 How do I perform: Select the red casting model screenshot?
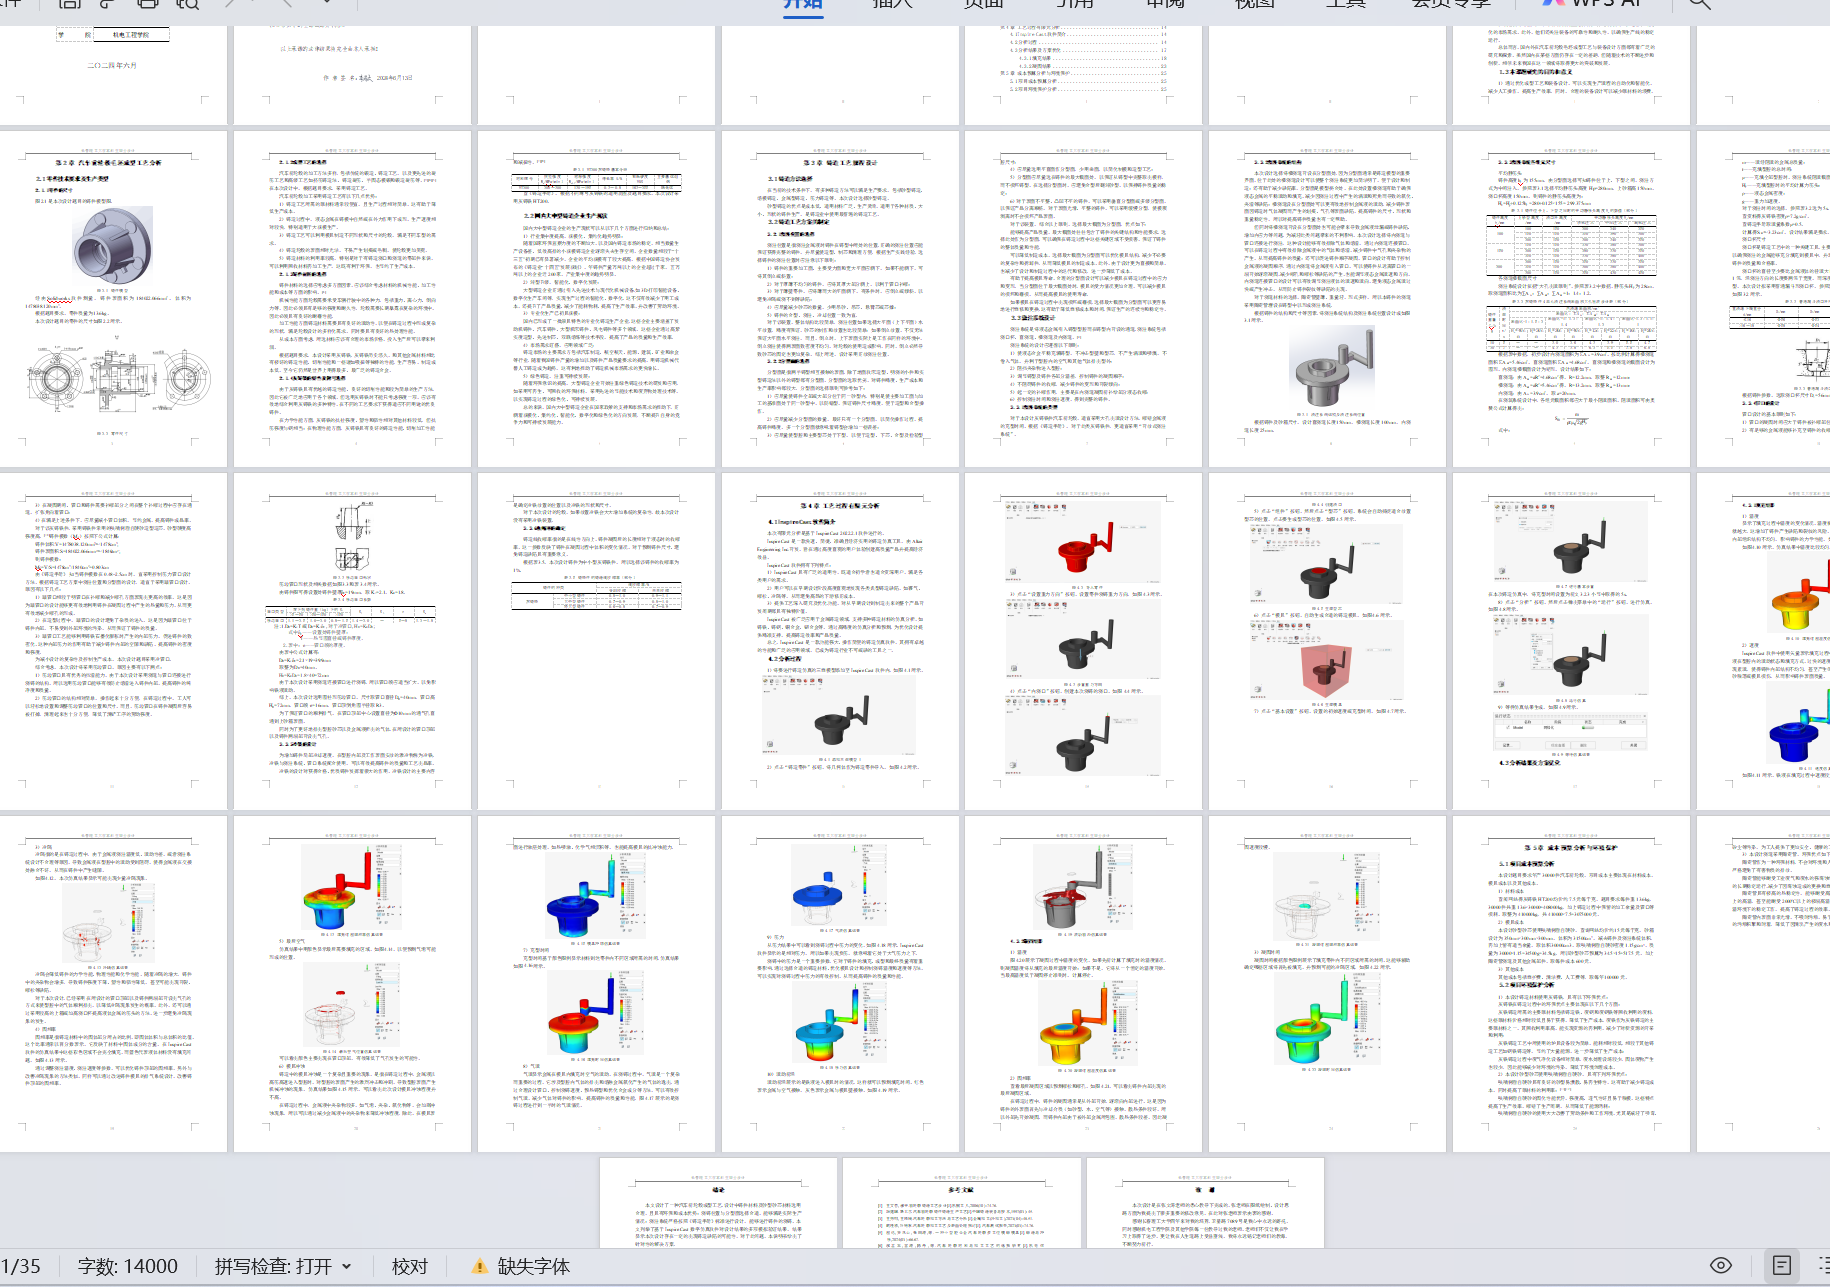pyautogui.click(x=1082, y=543)
